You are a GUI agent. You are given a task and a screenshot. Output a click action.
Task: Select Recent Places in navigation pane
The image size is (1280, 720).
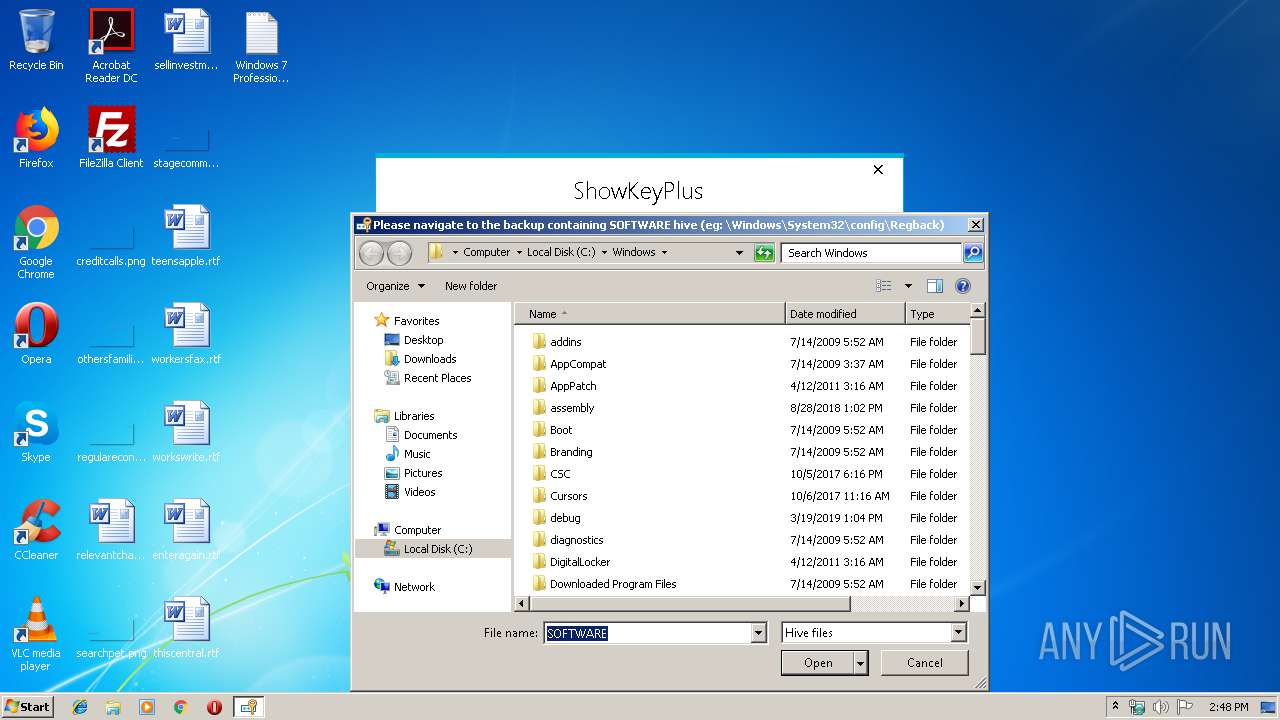coord(428,378)
